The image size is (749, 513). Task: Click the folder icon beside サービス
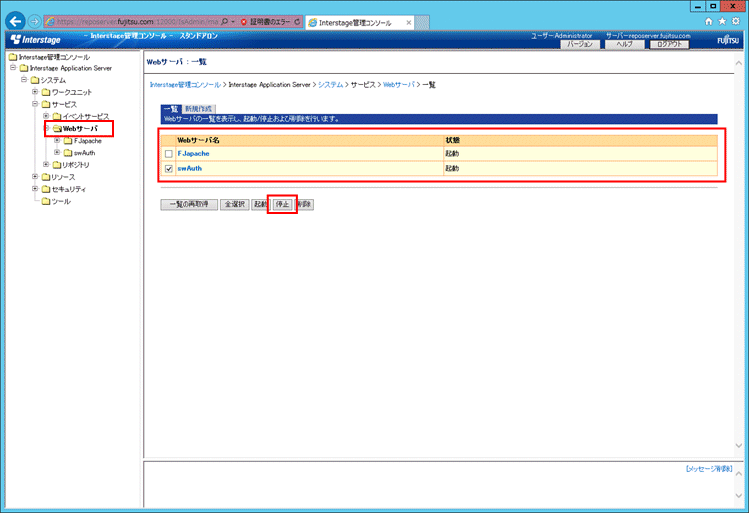[46, 104]
